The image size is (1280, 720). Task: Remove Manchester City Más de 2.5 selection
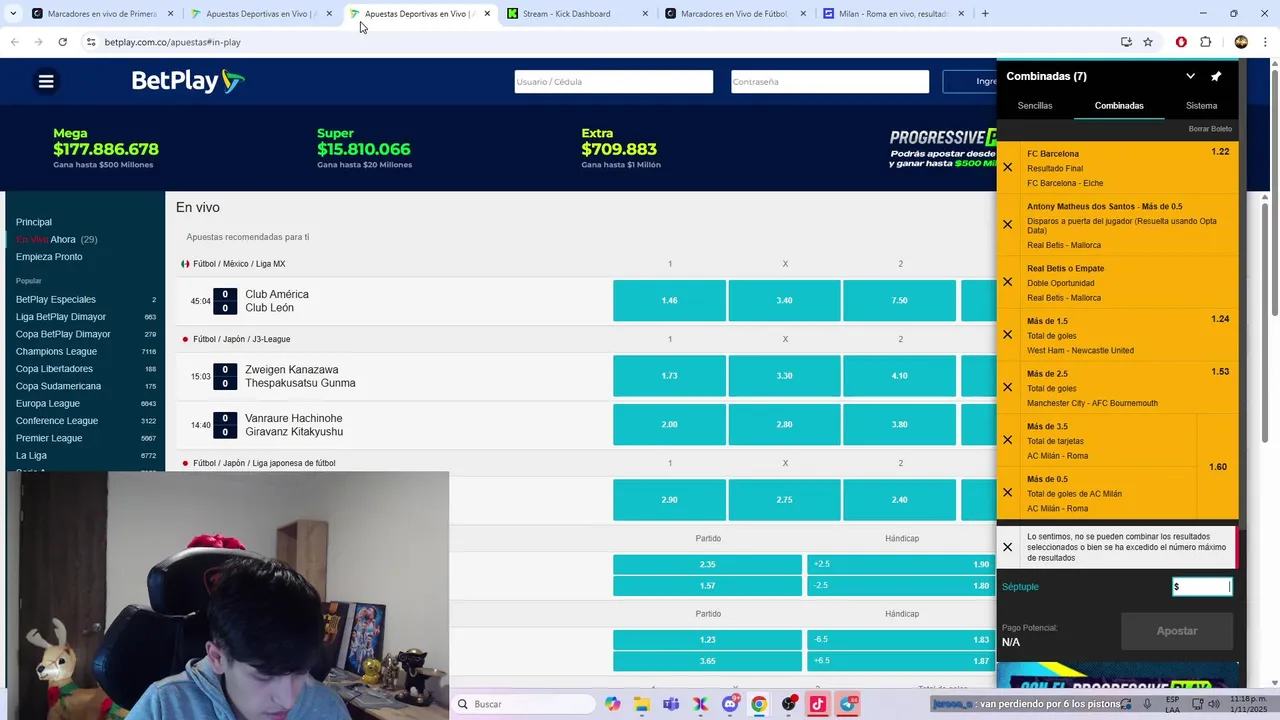tap(1007, 387)
